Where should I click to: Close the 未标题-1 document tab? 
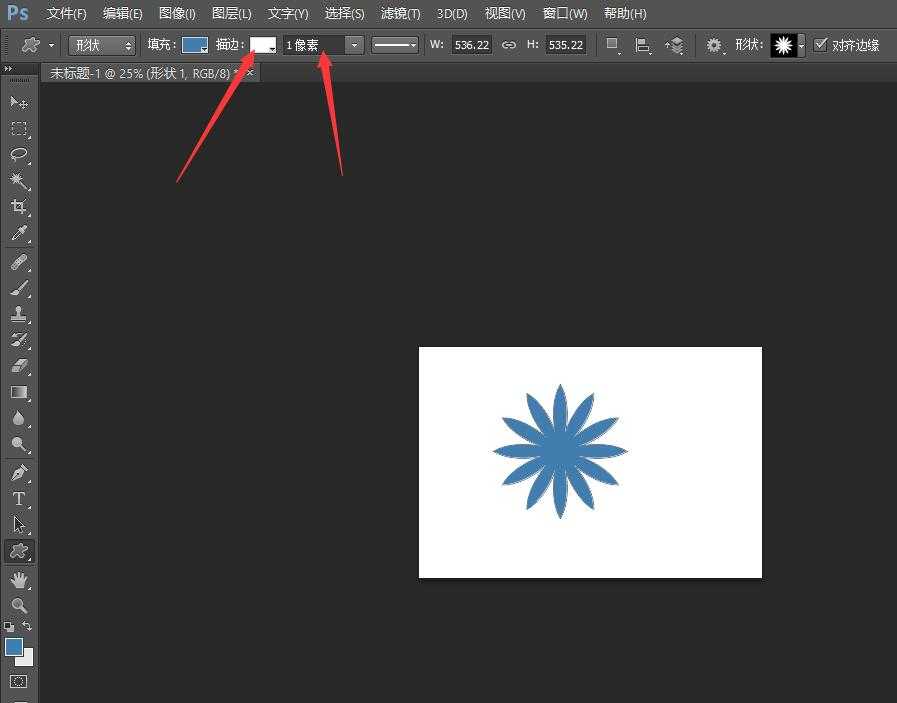[x=250, y=72]
